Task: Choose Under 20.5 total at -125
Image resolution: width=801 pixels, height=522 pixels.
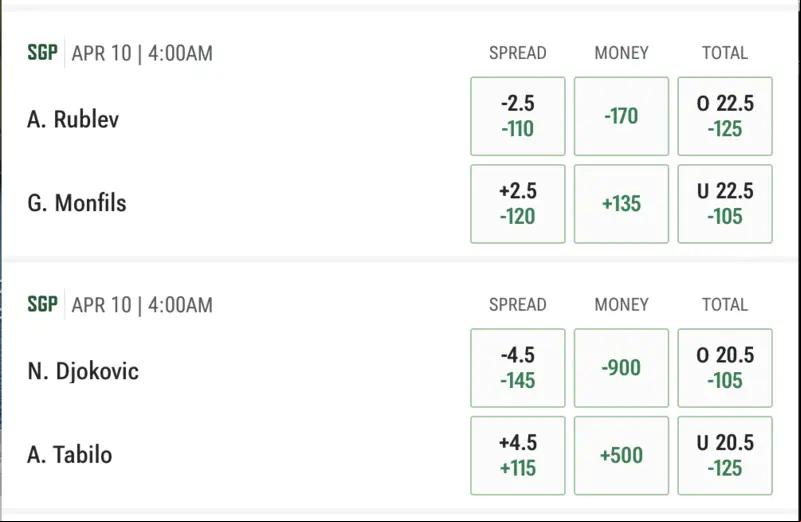Action: (725, 456)
